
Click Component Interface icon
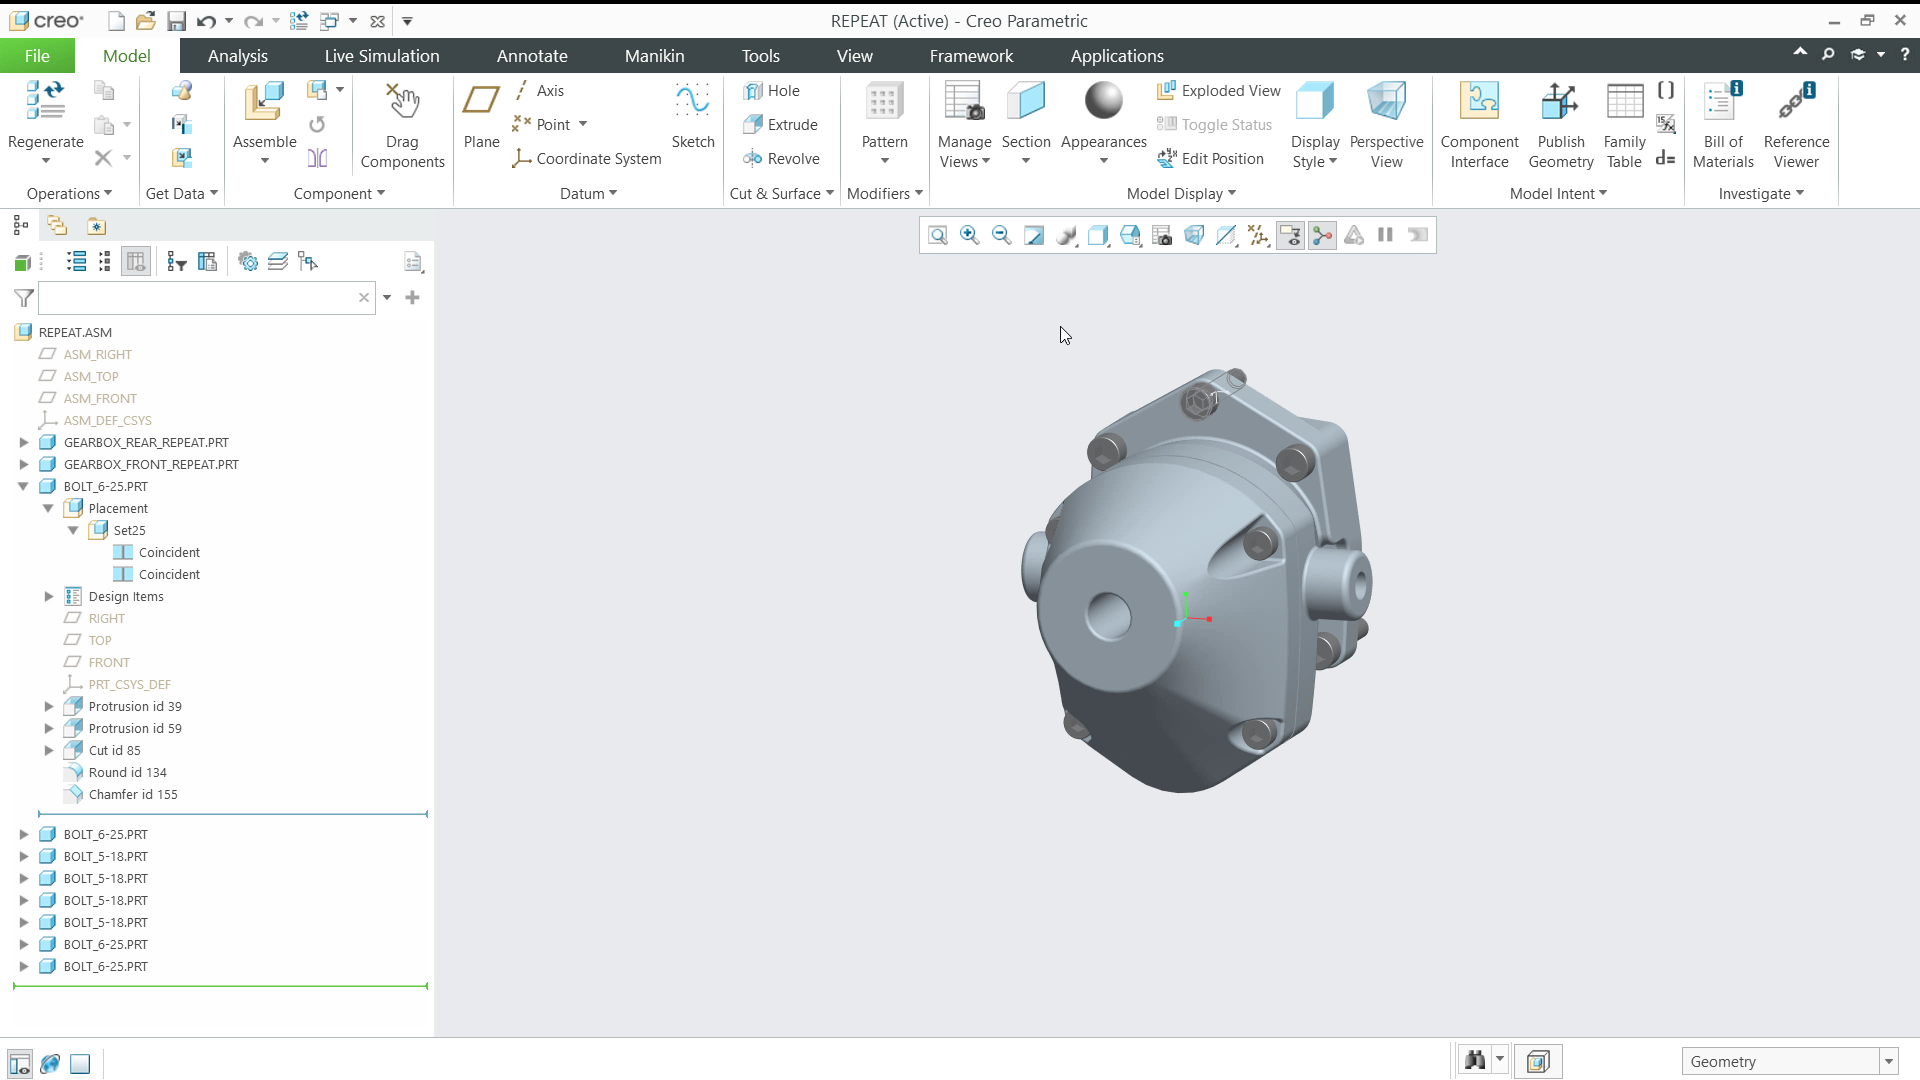click(x=1479, y=102)
